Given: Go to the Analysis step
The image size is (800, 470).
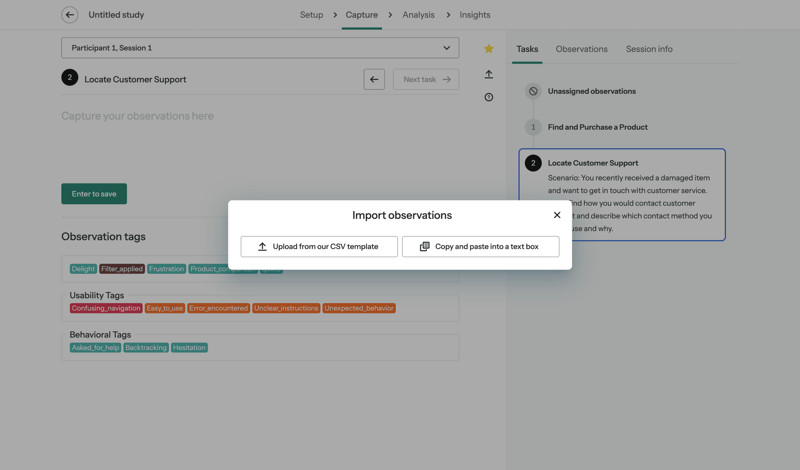Looking at the screenshot, I should [x=418, y=15].
